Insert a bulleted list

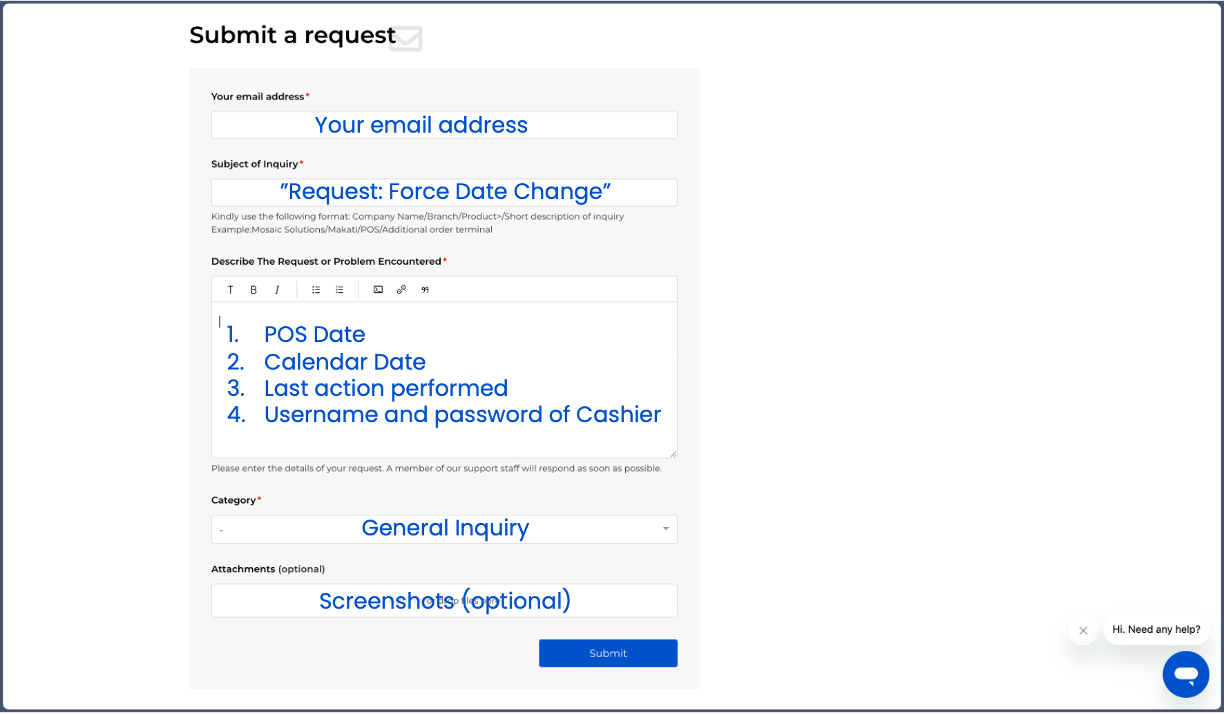316,290
